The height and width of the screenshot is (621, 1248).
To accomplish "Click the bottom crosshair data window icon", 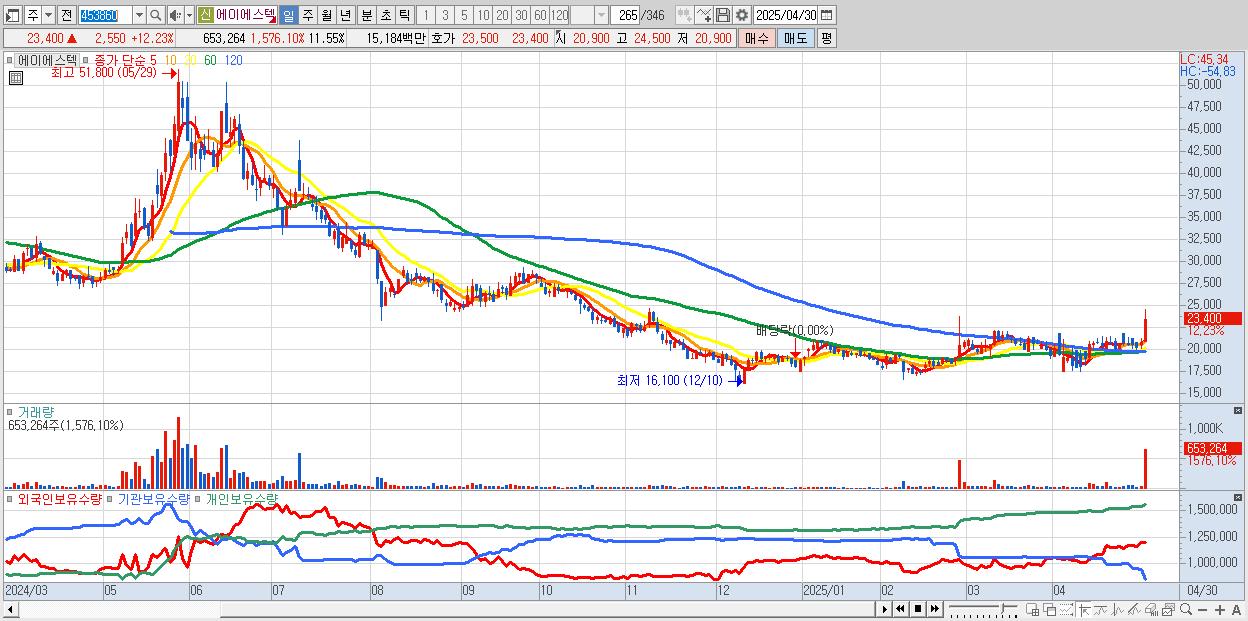I will point(1033,610).
